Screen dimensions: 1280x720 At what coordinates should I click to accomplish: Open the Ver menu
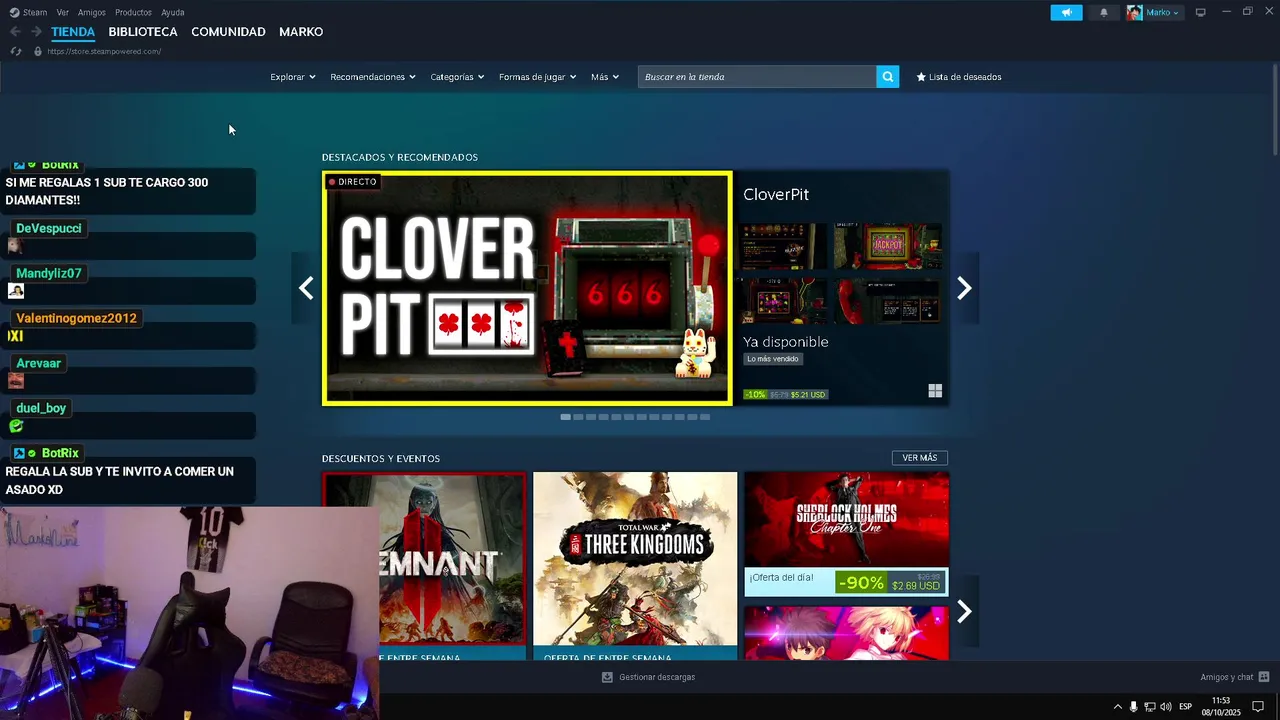coord(63,12)
